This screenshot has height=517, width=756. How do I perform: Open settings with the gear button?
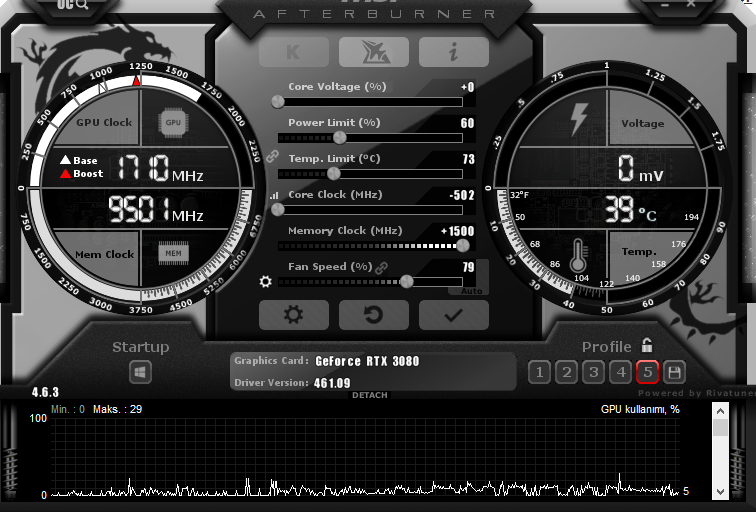click(294, 315)
